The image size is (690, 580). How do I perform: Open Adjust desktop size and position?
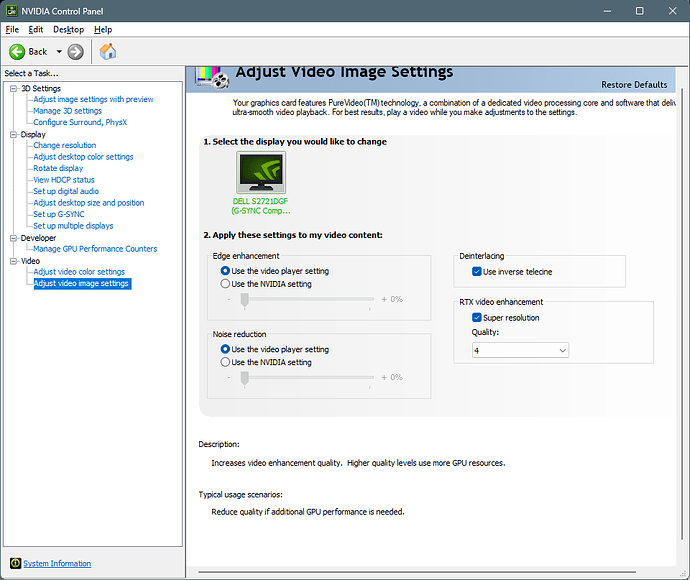(89, 202)
